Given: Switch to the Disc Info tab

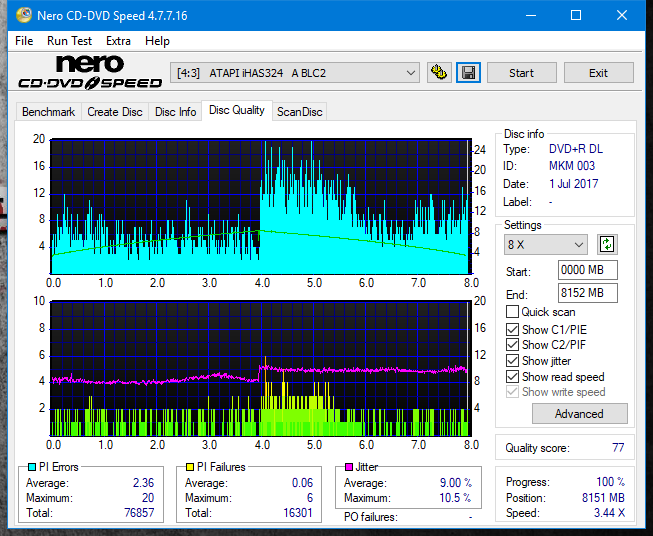Looking at the screenshot, I should click(175, 112).
